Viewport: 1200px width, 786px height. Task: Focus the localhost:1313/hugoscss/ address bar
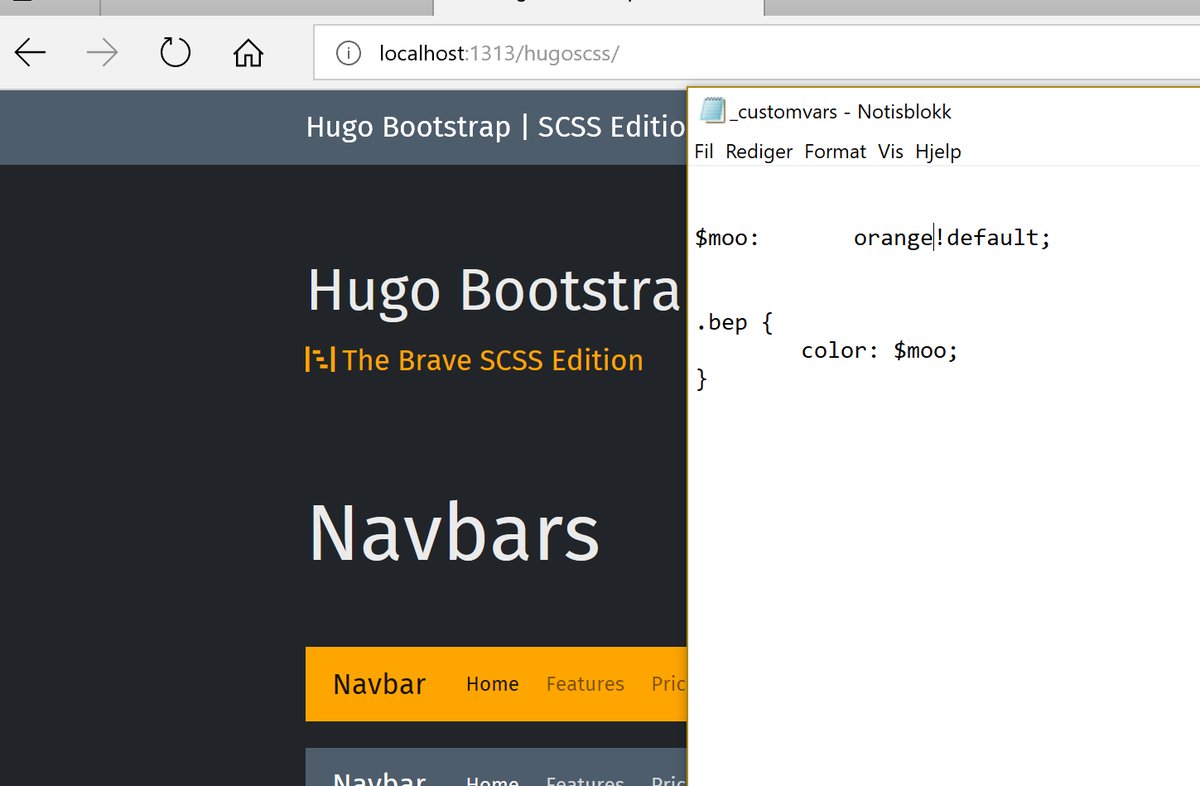point(756,53)
